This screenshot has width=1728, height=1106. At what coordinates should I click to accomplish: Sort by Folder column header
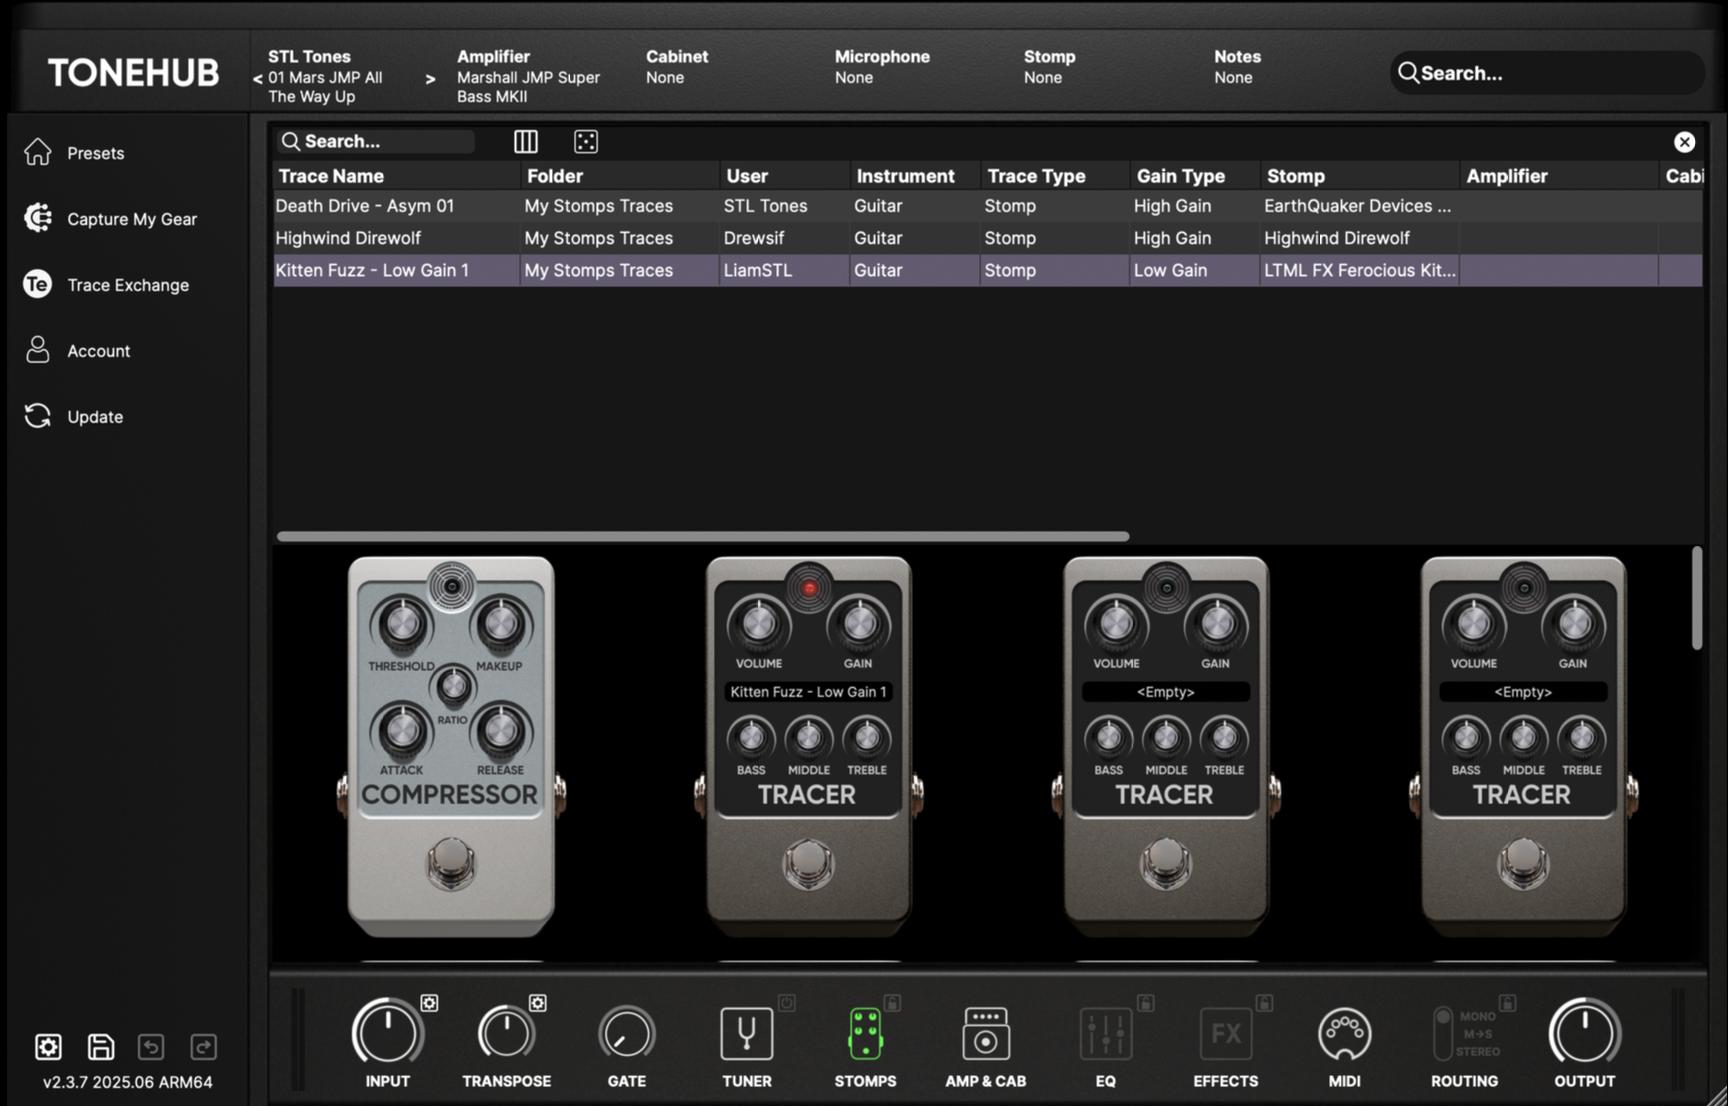pyautogui.click(x=619, y=176)
